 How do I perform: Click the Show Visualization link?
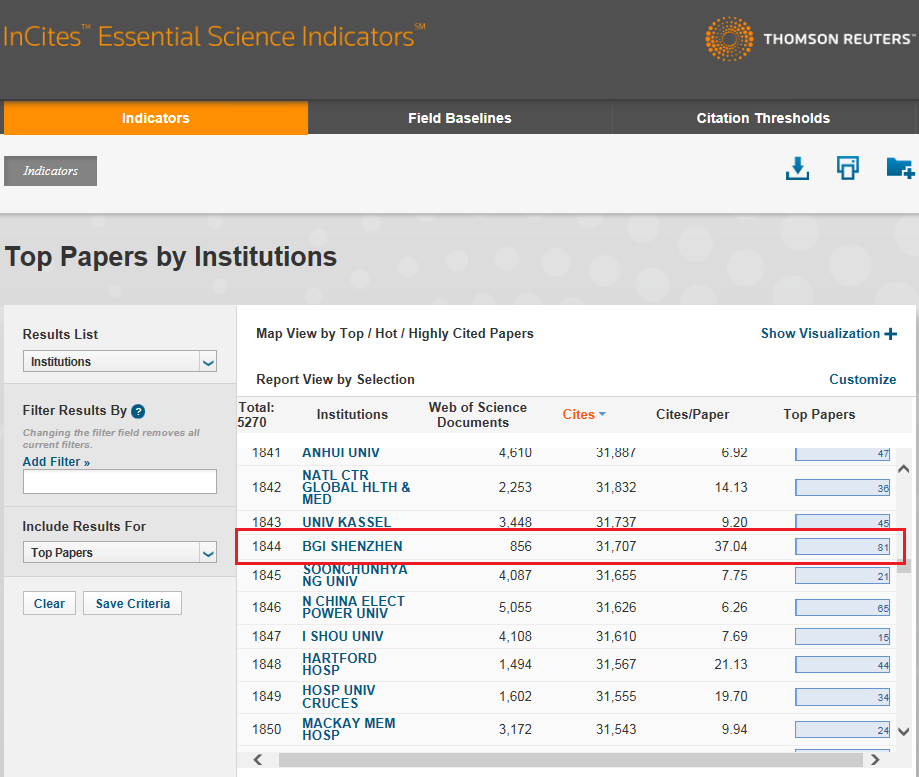pos(820,333)
